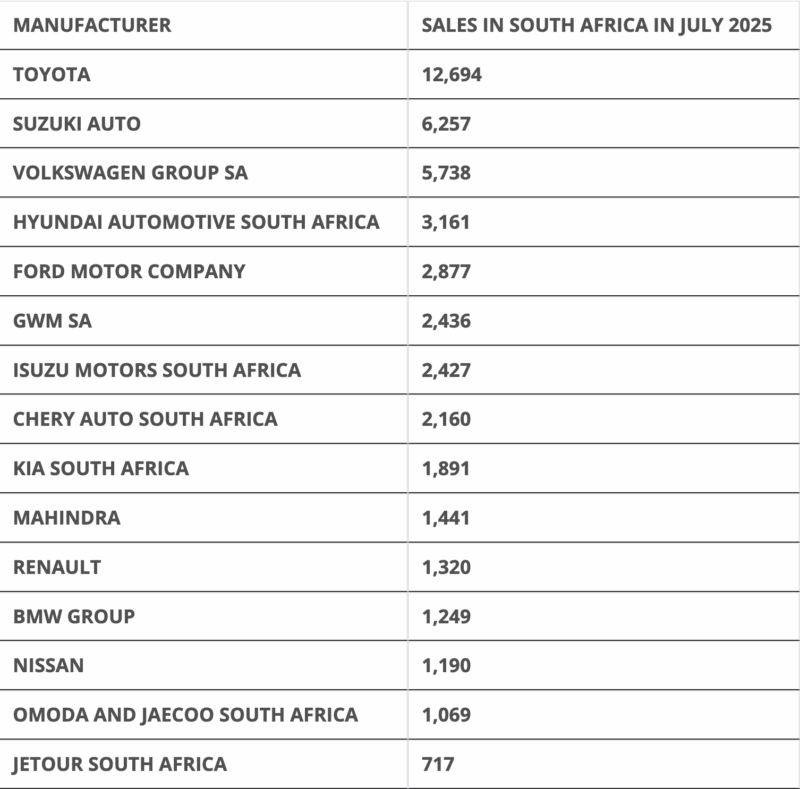Select OMODA AND JAECOO SOUTH AFRICA cell
This screenshot has width=800, height=789.
point(185,715)
